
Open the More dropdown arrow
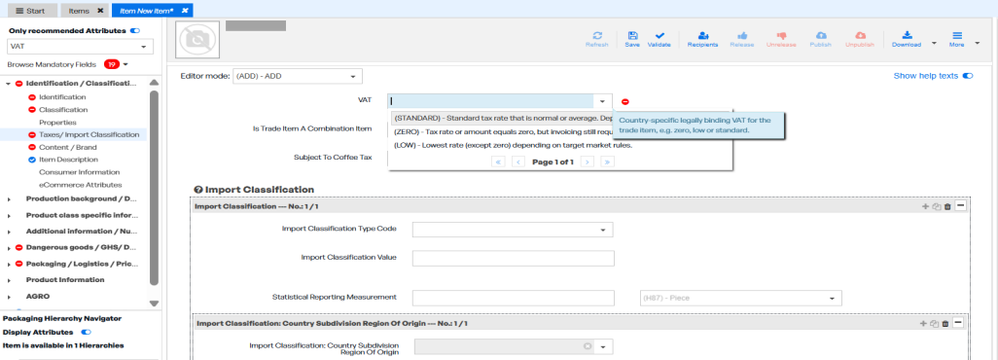point(977,43)
